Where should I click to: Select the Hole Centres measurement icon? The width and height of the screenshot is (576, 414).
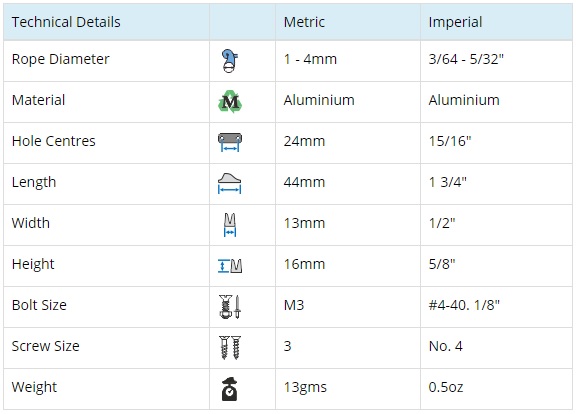(230, 142)
